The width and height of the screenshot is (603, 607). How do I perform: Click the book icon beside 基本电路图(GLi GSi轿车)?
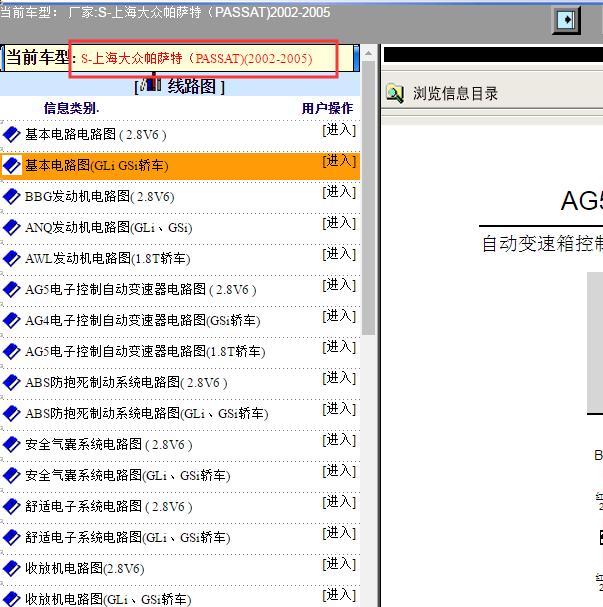coord(12,165)
